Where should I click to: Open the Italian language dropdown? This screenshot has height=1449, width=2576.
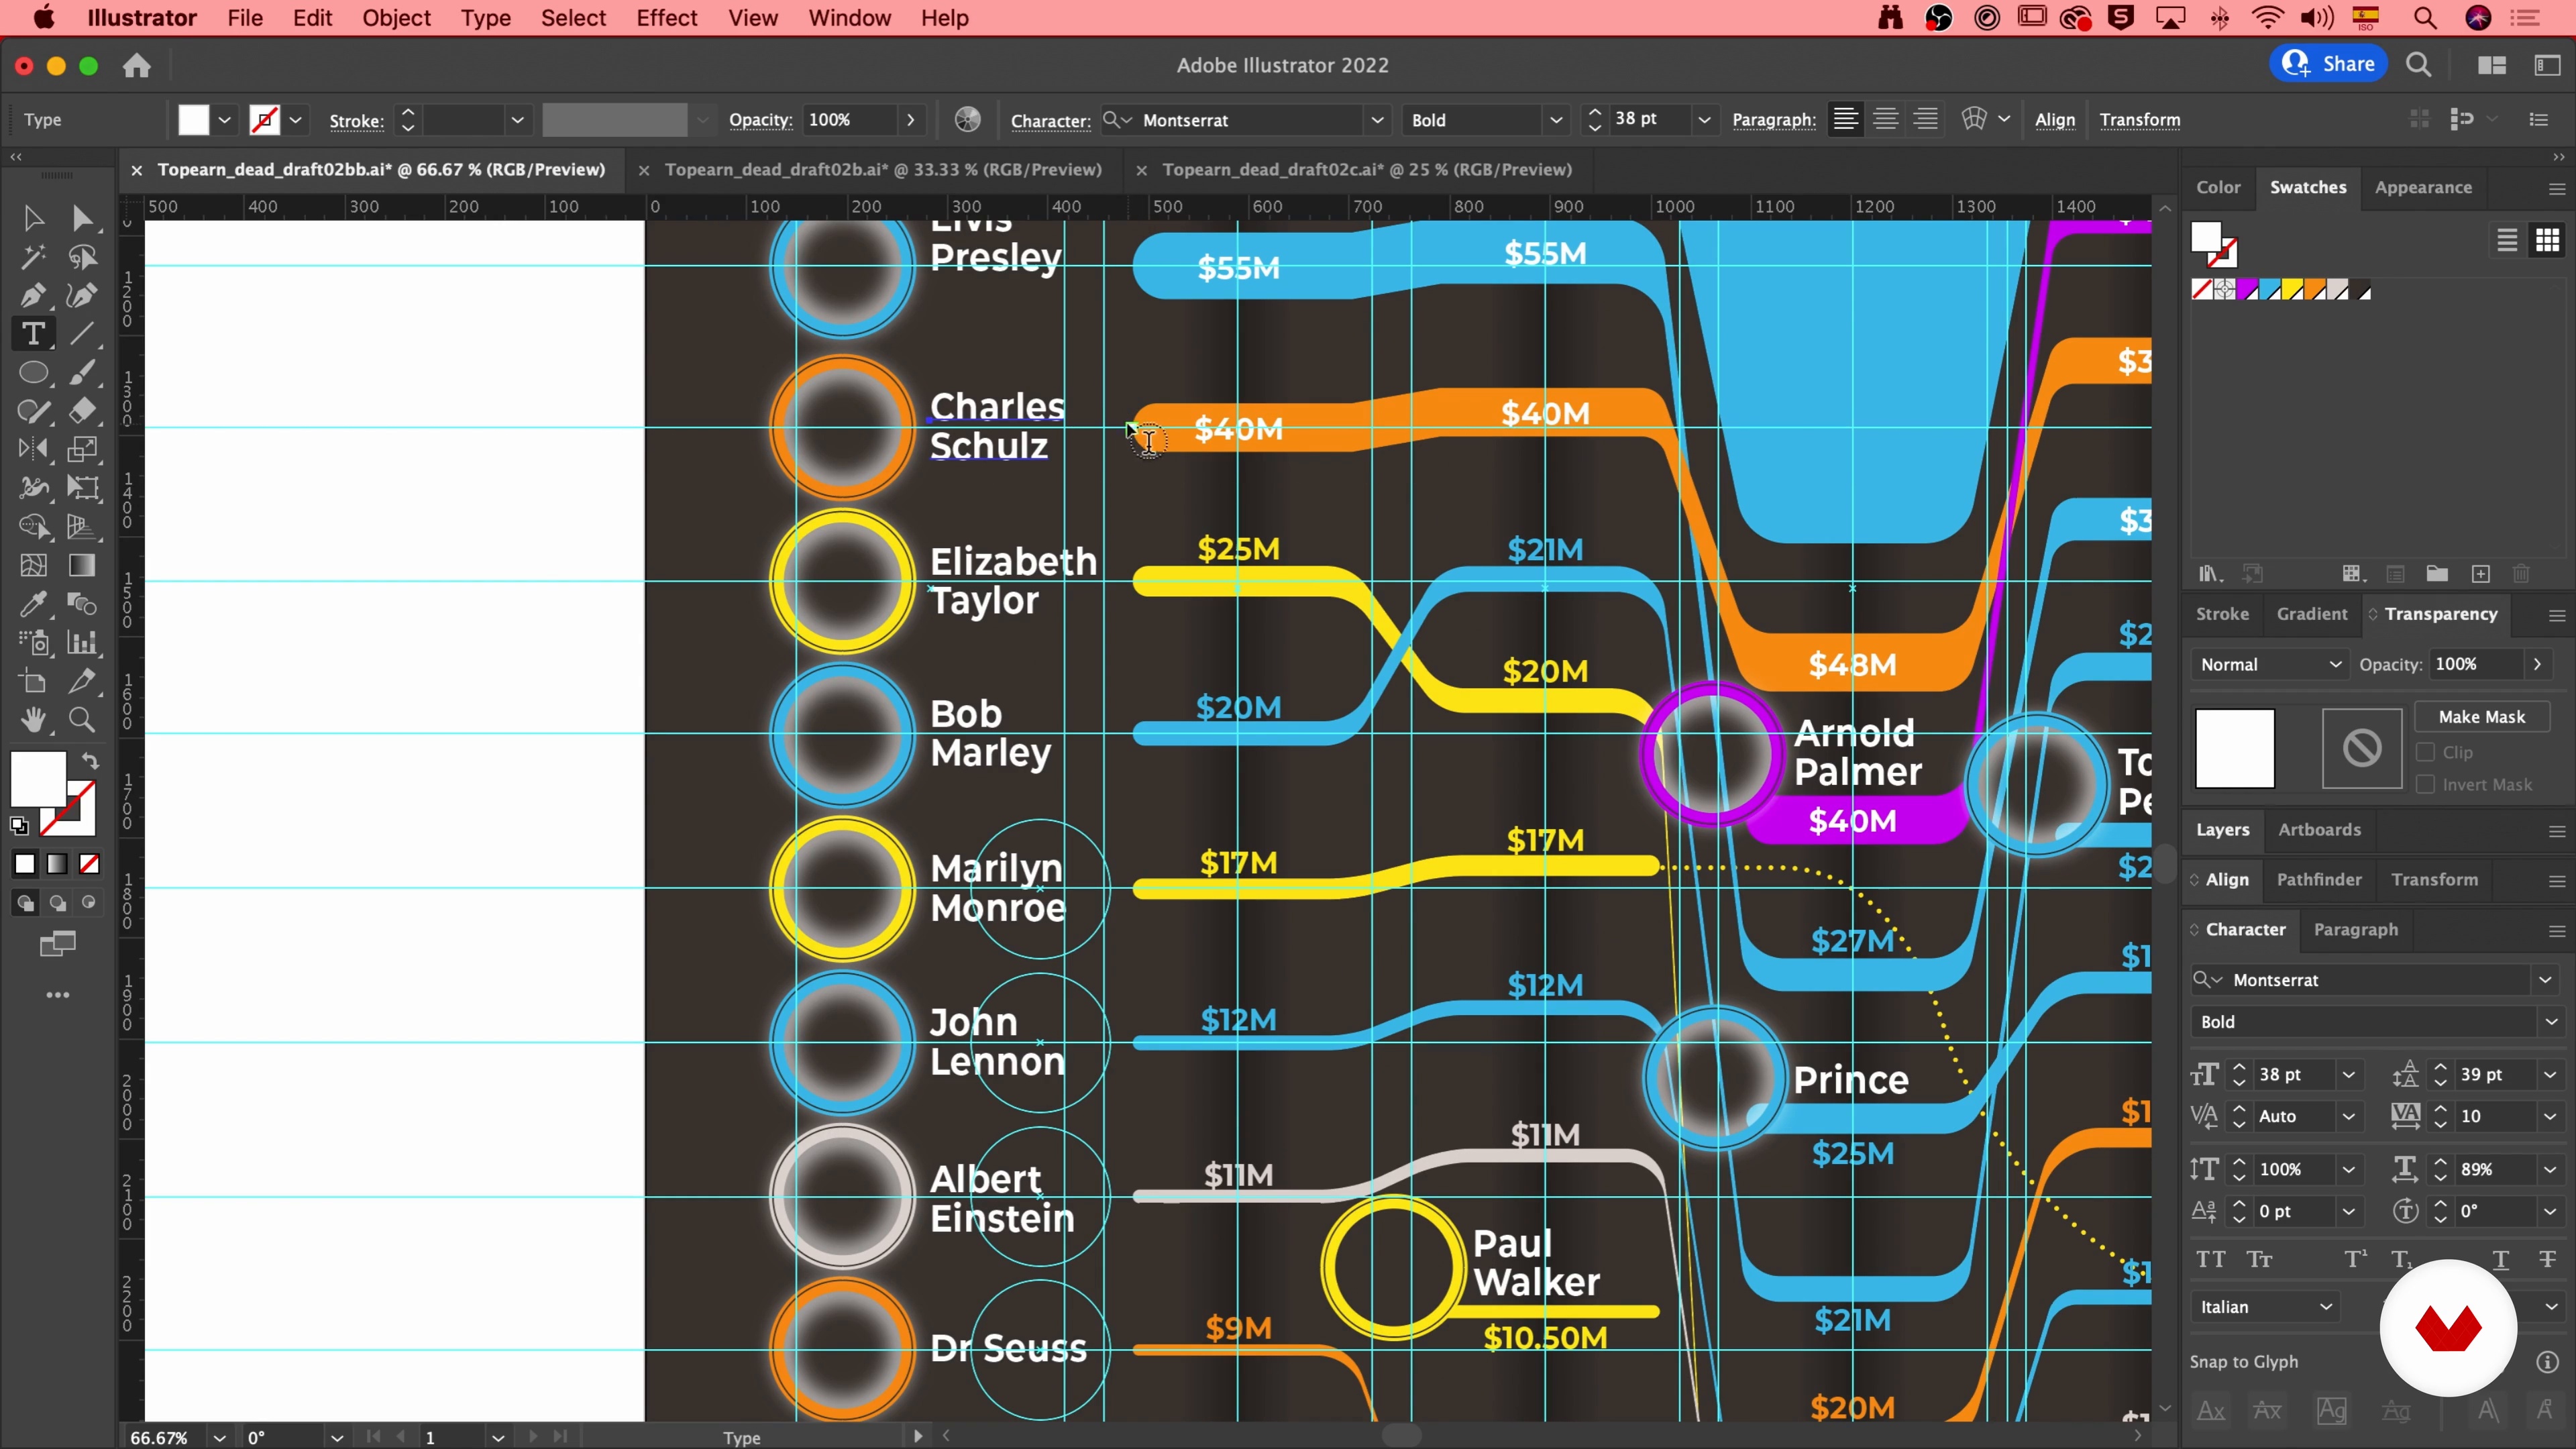click(x=2265, y=1307)
